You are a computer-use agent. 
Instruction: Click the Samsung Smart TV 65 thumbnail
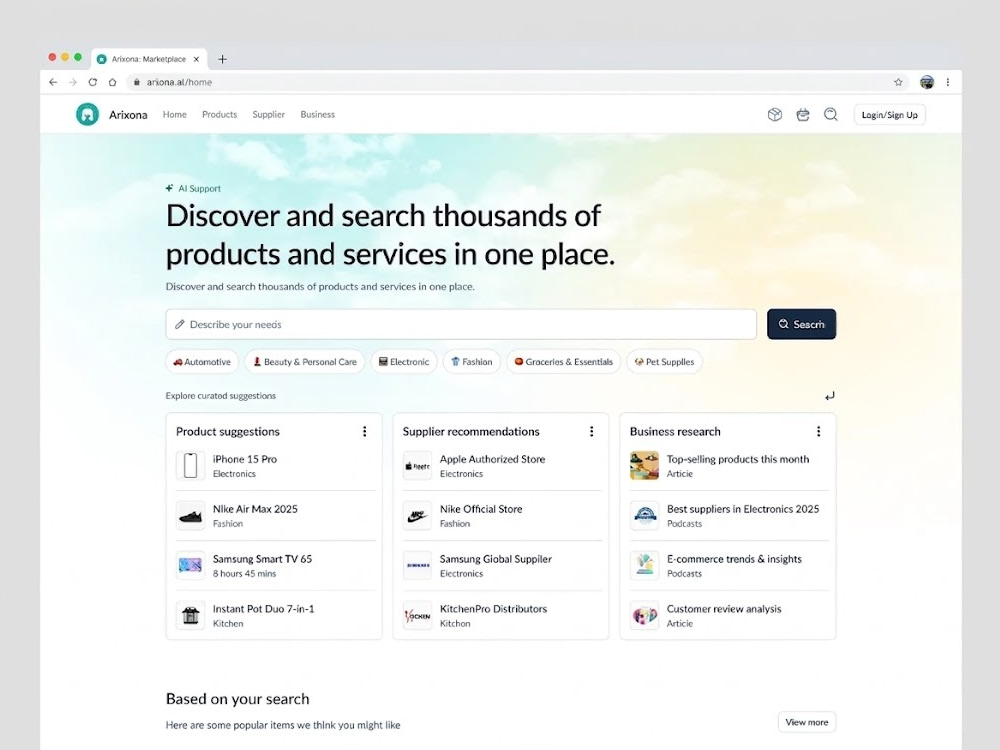click(190, 566)
